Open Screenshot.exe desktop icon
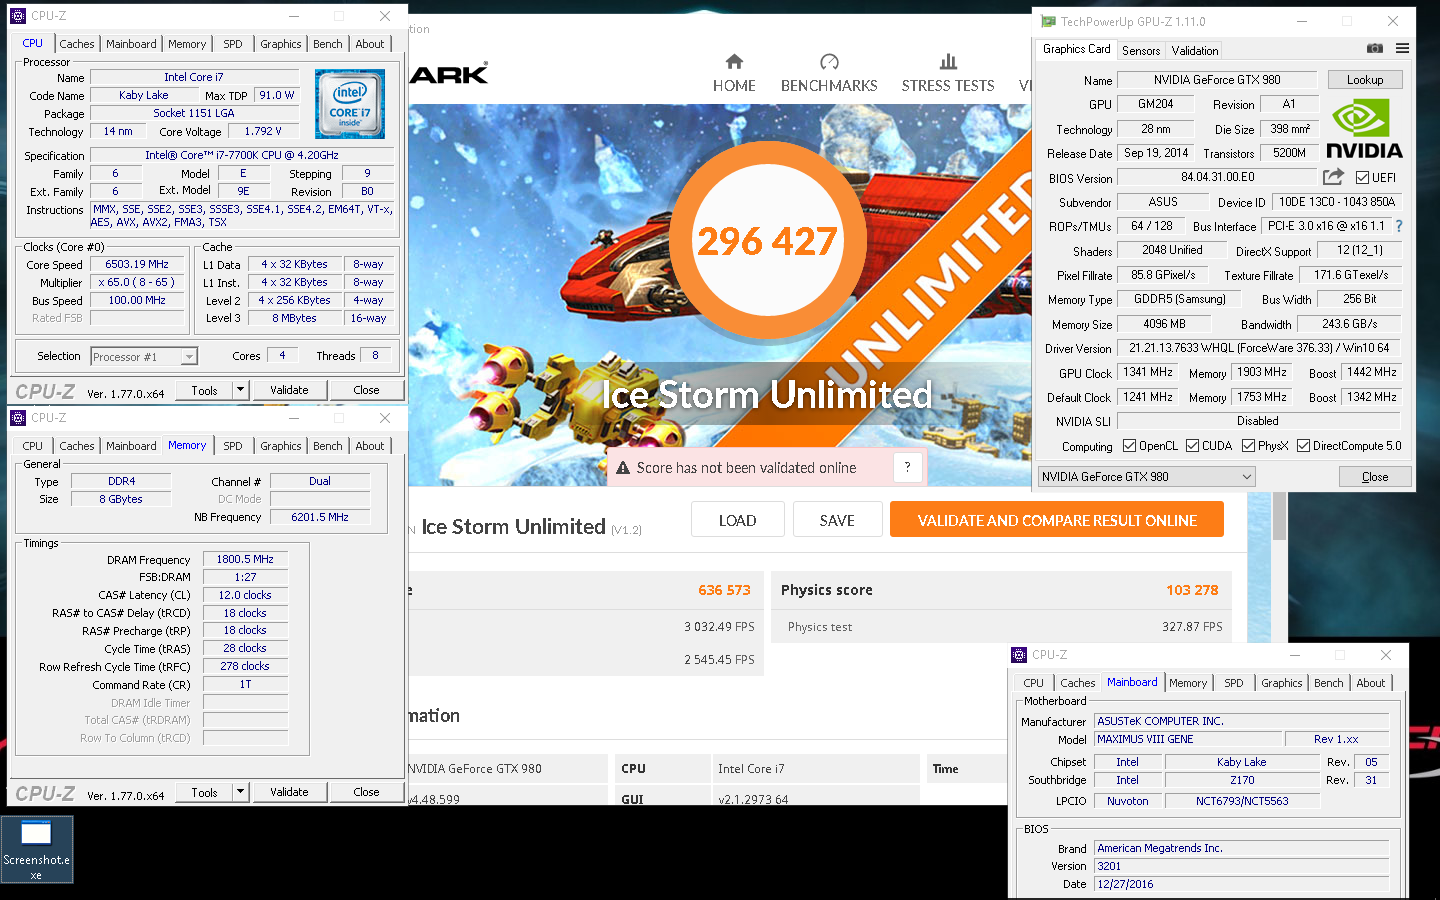 [37, 849]
